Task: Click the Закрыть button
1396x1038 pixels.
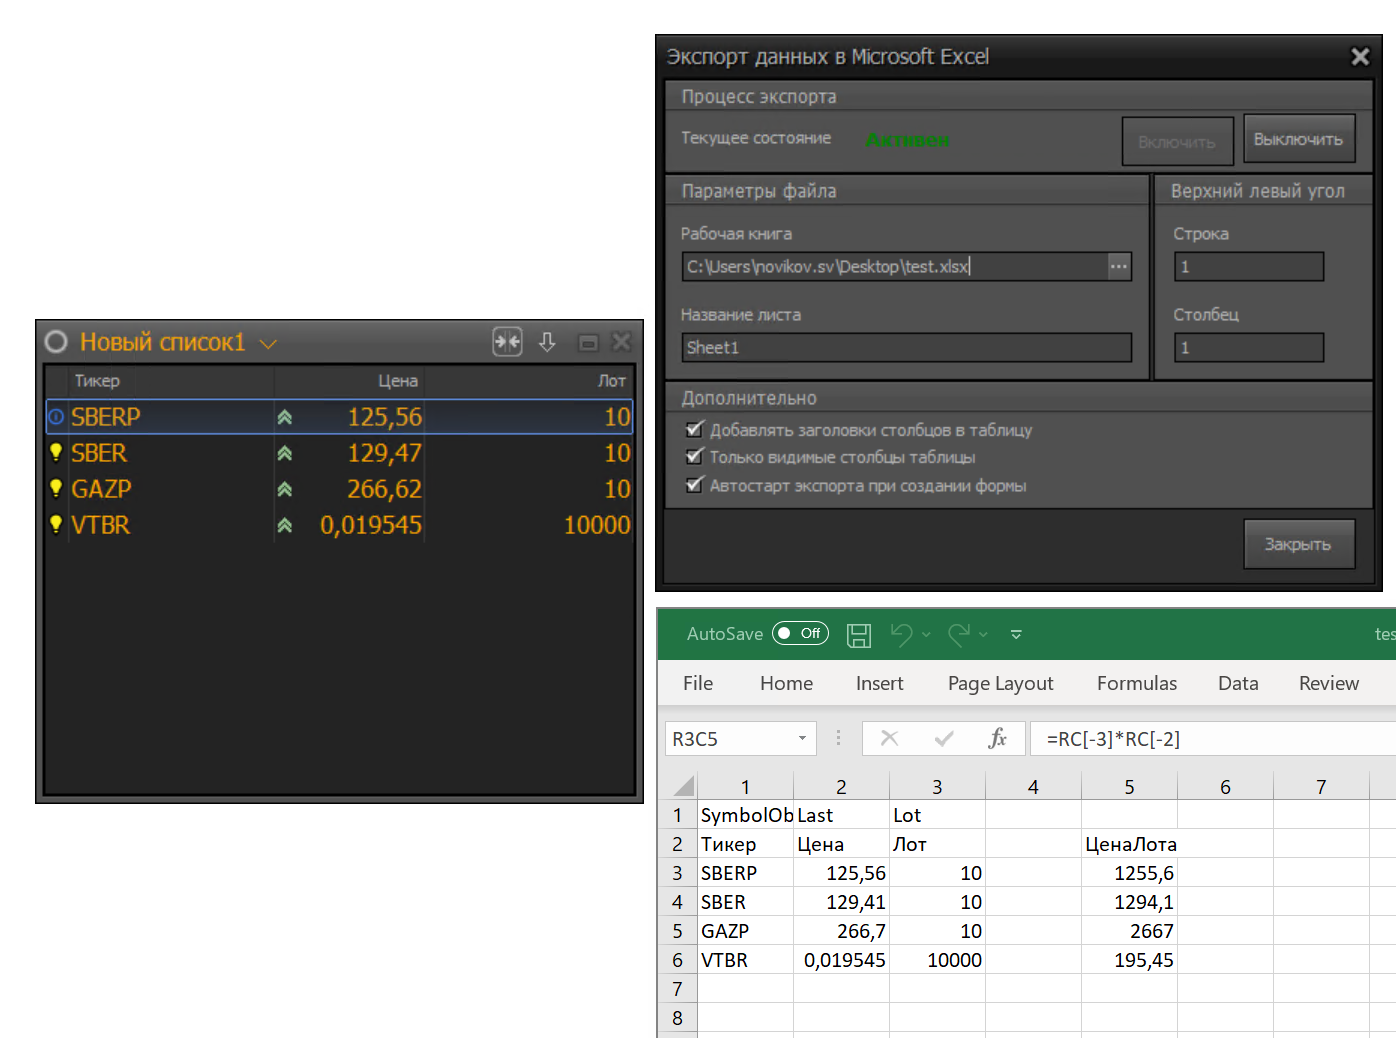Action: click(1298, 544)
